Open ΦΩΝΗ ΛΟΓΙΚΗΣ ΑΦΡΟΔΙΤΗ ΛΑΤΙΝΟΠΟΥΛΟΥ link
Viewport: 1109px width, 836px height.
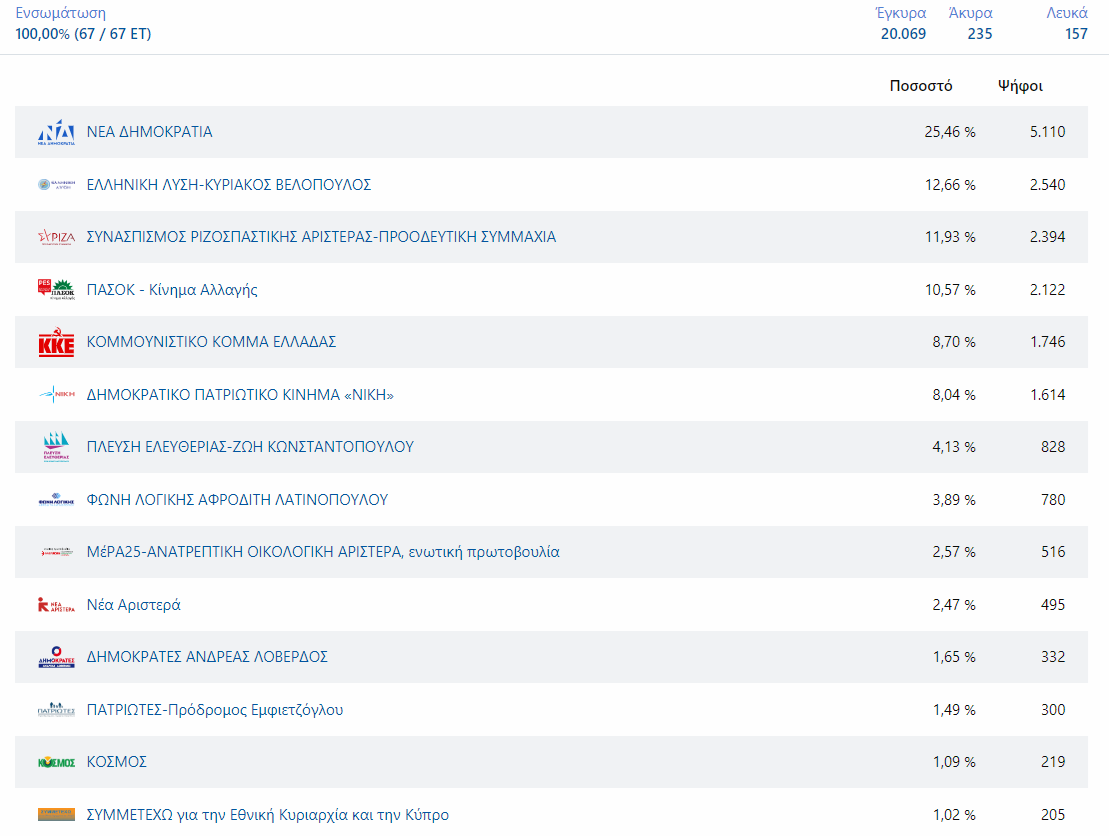click(237, 499)
